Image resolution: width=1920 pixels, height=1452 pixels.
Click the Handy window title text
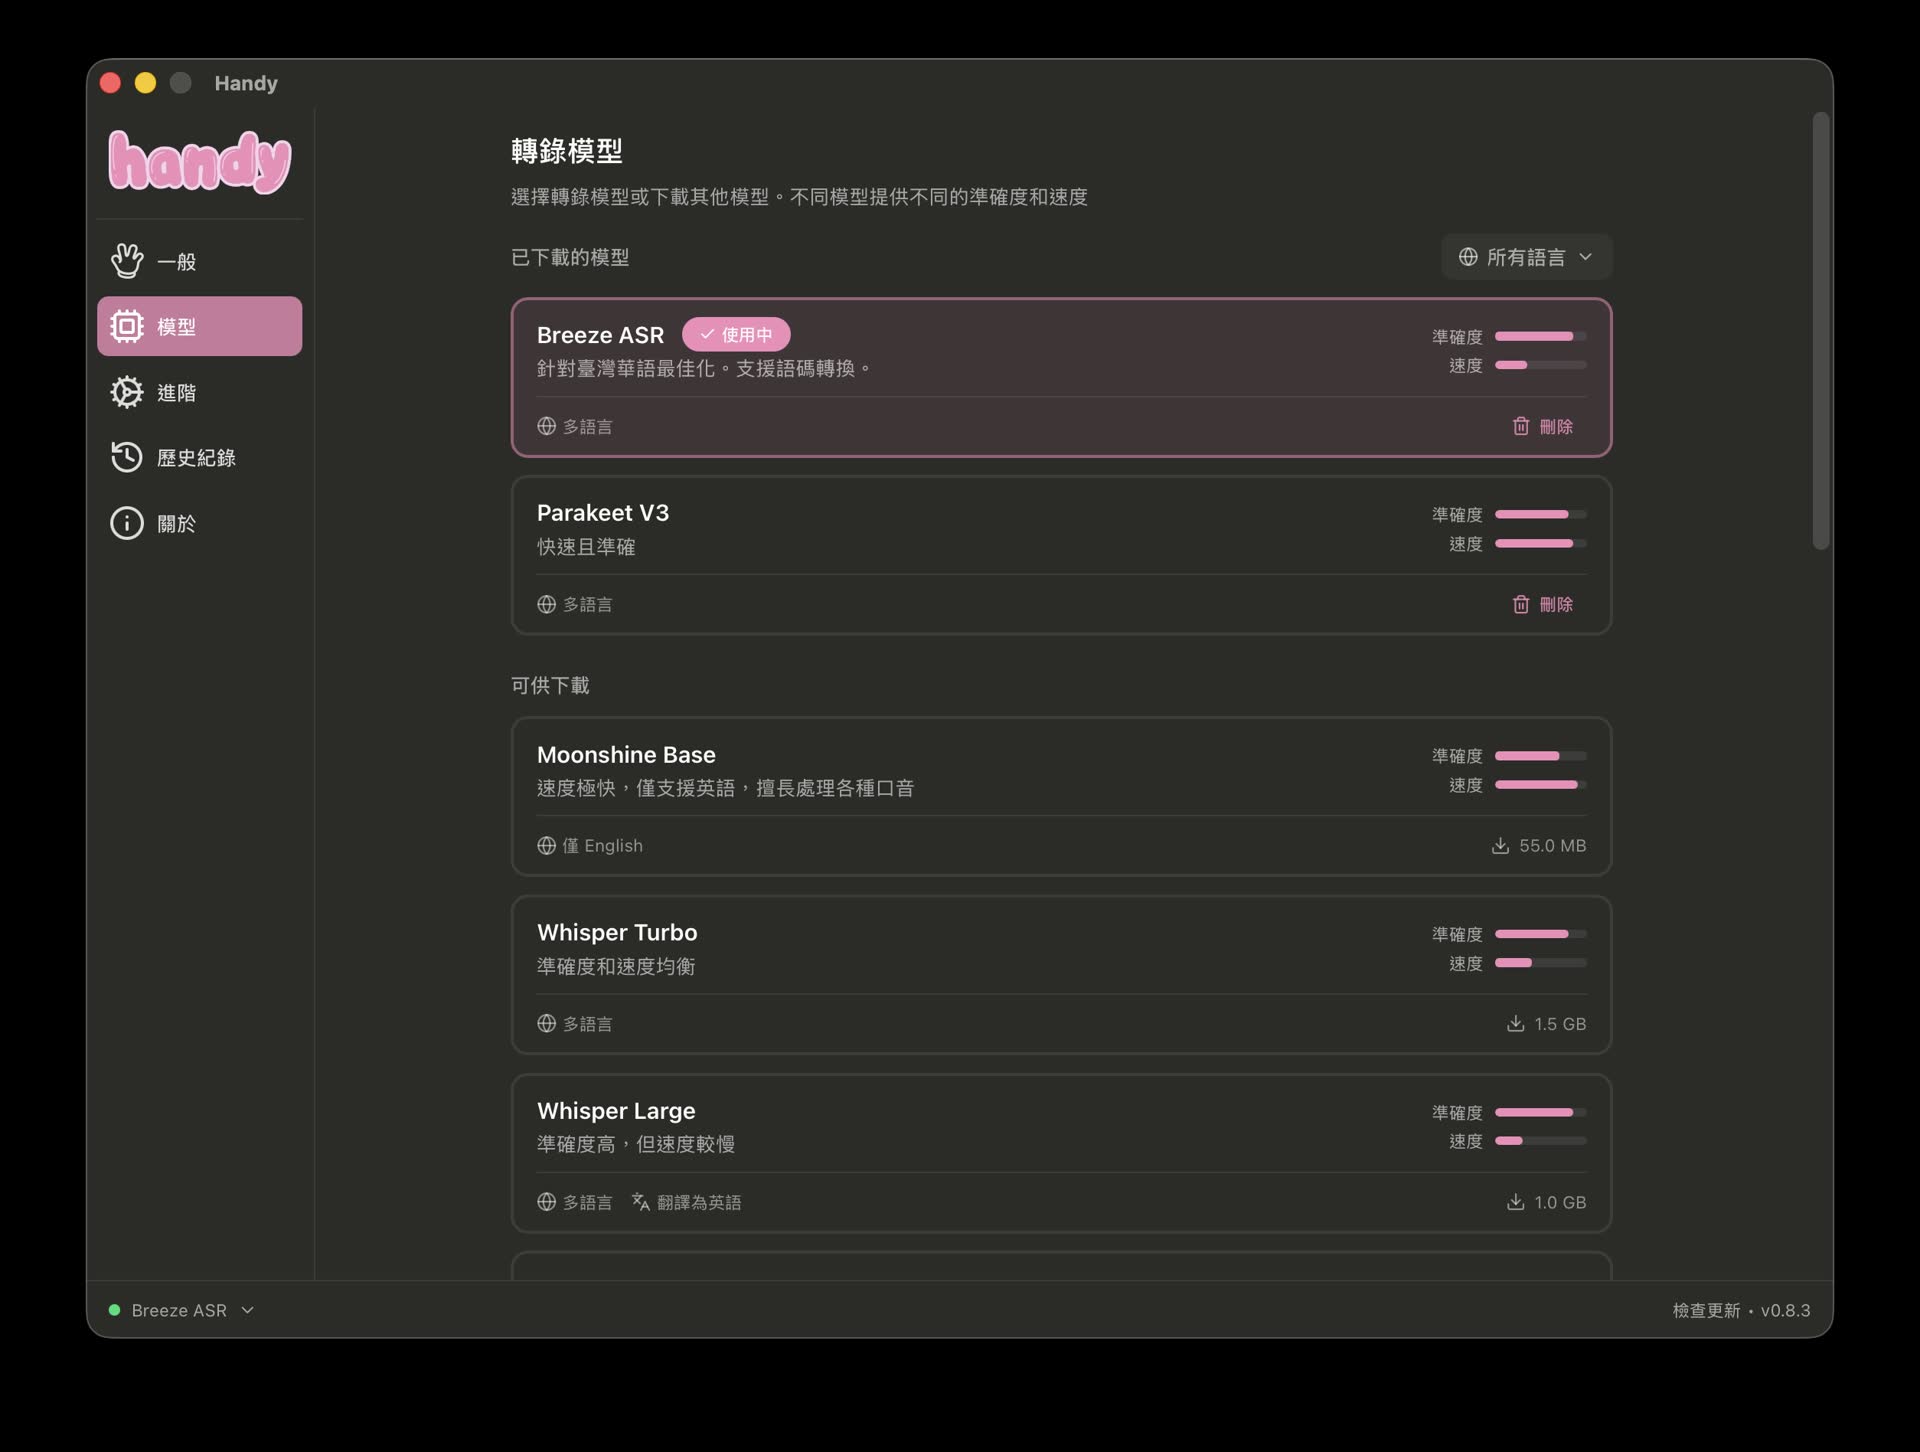(246, 83)
